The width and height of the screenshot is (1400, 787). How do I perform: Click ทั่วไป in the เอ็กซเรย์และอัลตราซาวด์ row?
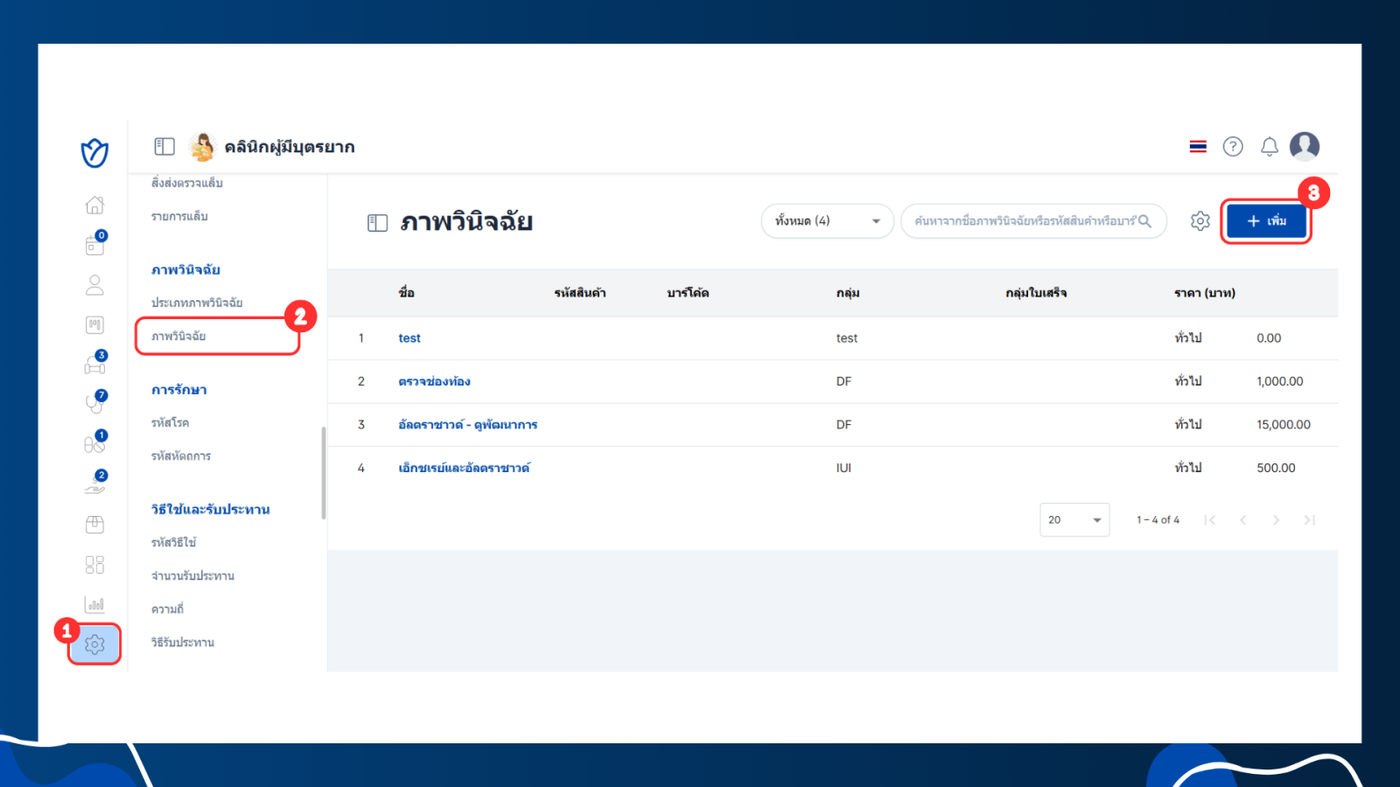[x=1188, y=467]
